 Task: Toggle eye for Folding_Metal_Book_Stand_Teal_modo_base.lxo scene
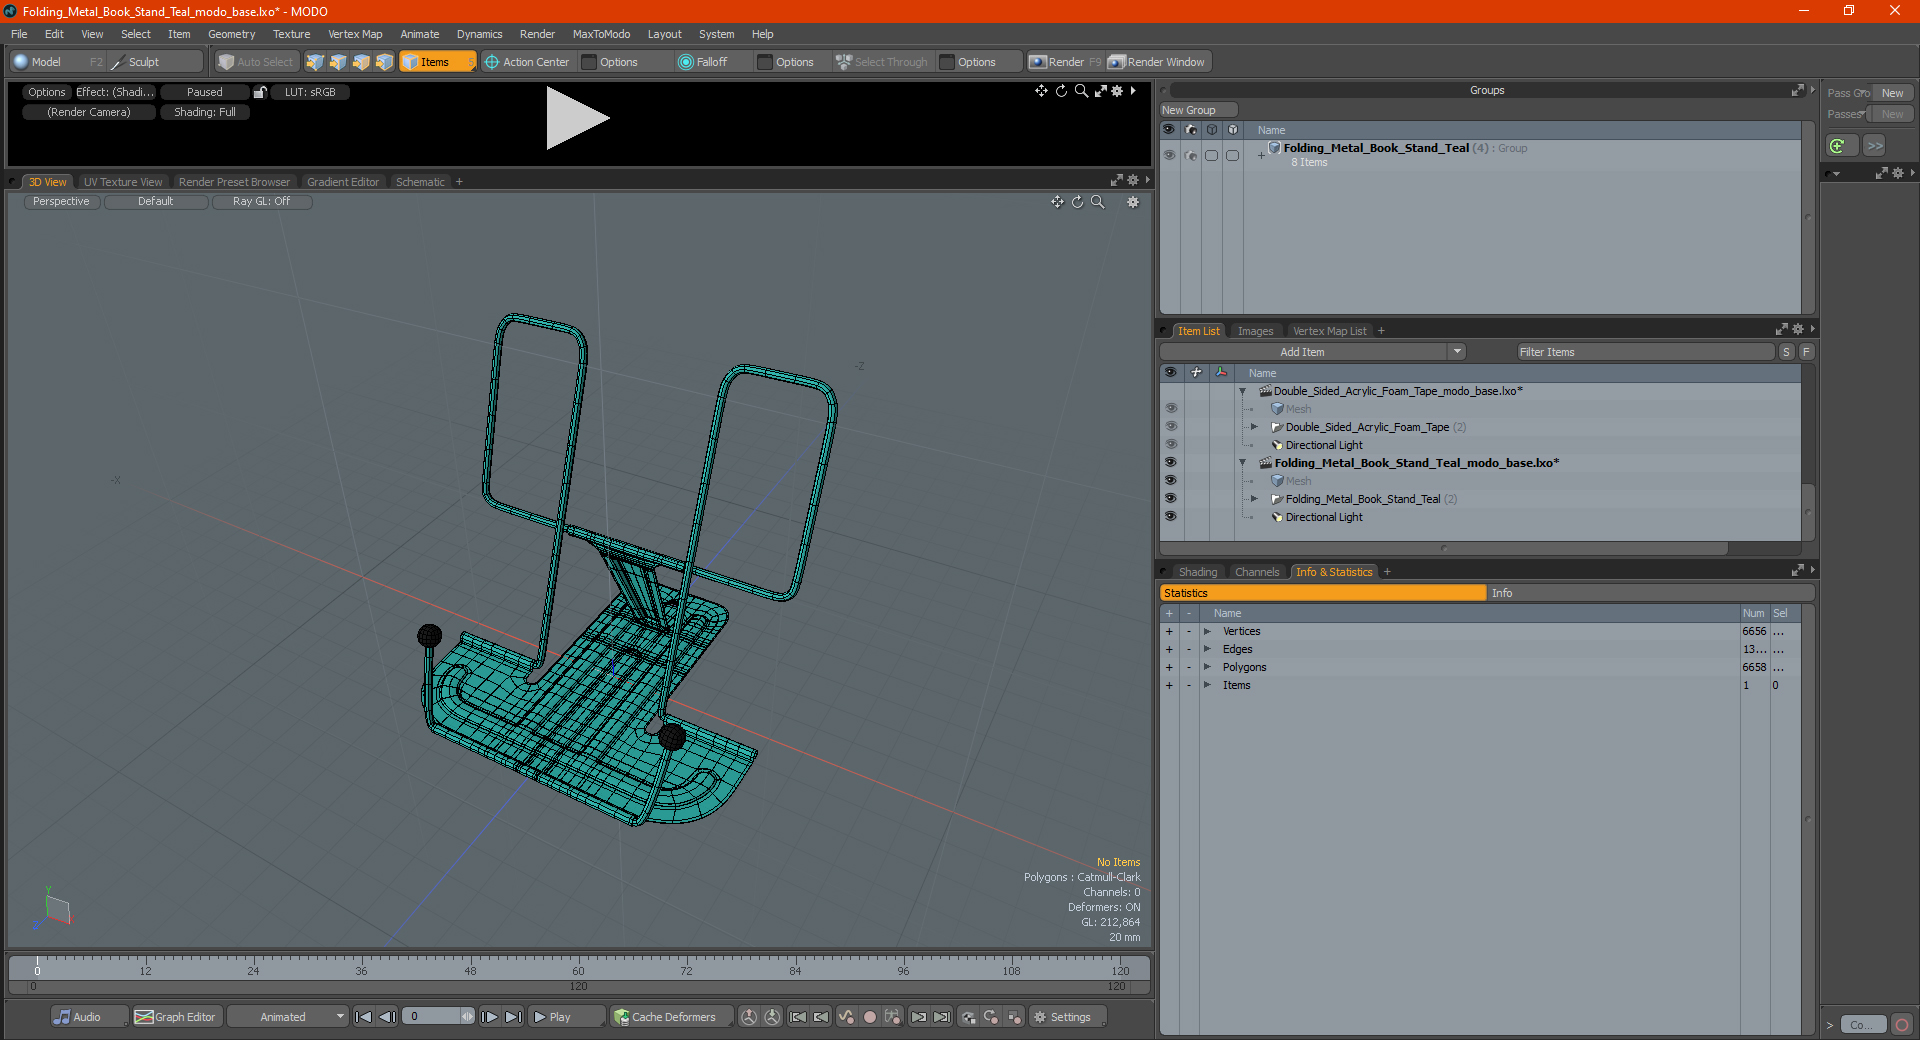tap(1170, 463)
